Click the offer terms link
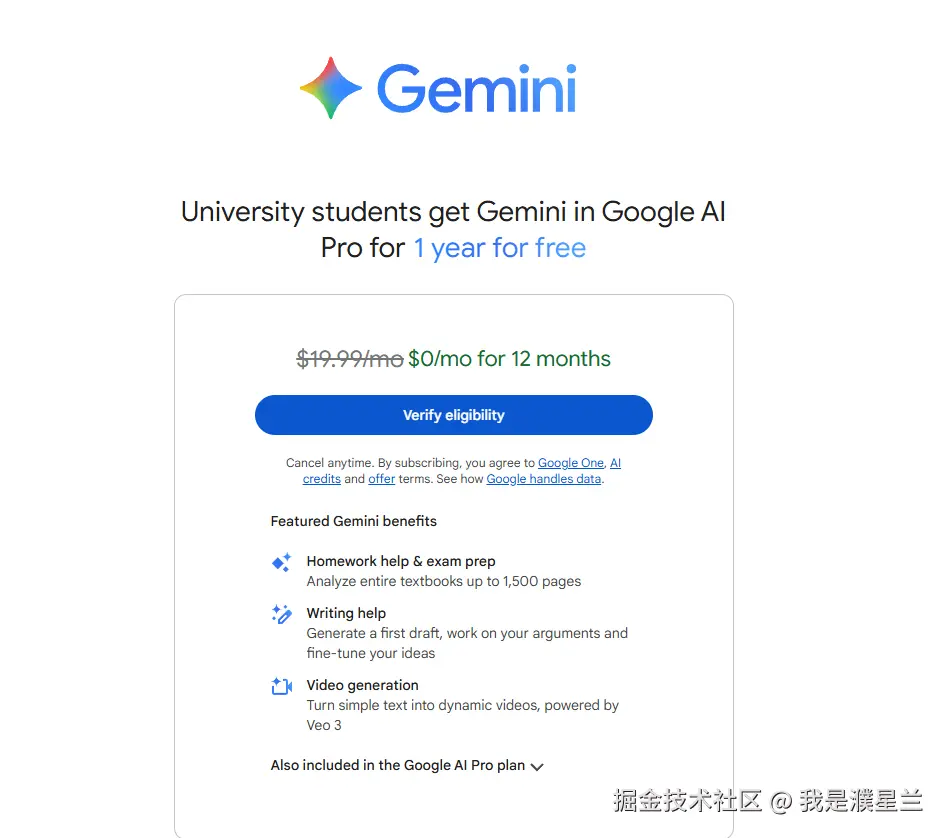 tap(381, 479)
